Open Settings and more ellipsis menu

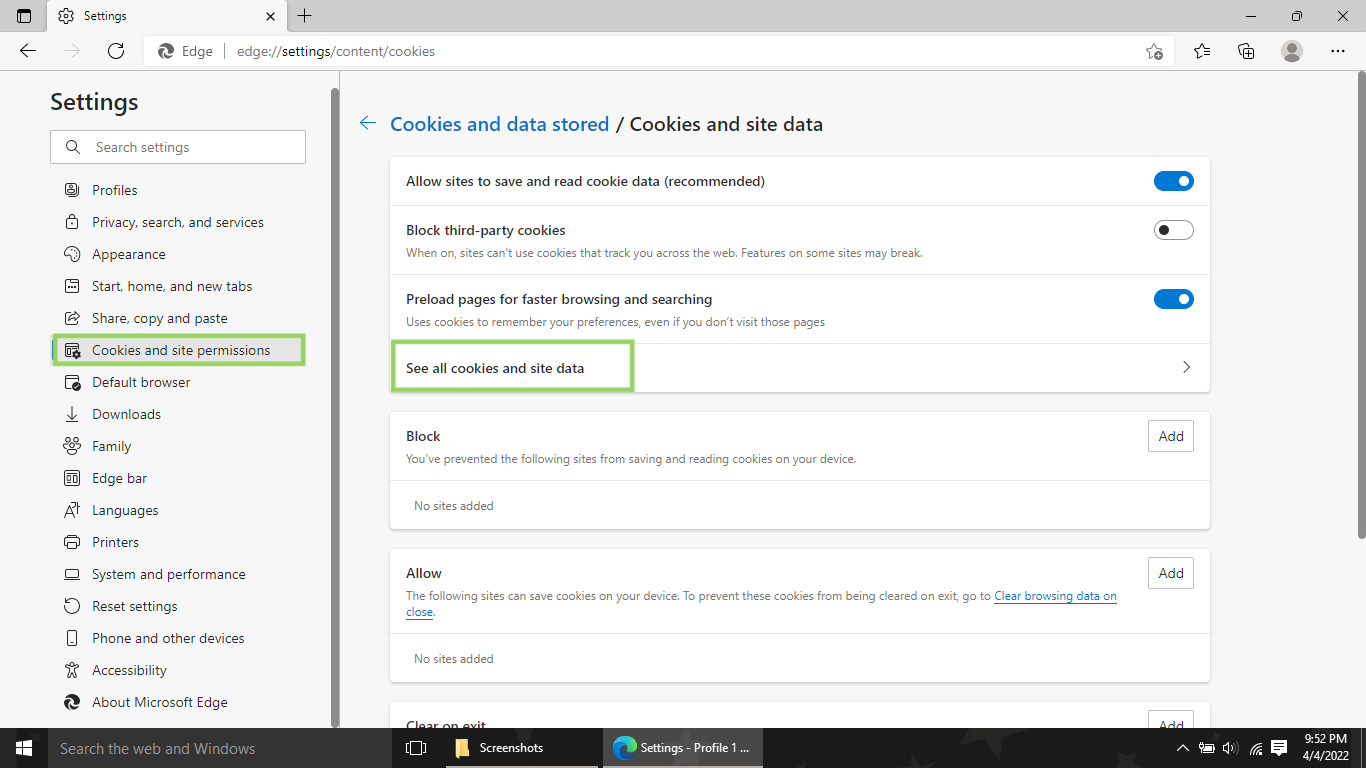[1338, 51]
